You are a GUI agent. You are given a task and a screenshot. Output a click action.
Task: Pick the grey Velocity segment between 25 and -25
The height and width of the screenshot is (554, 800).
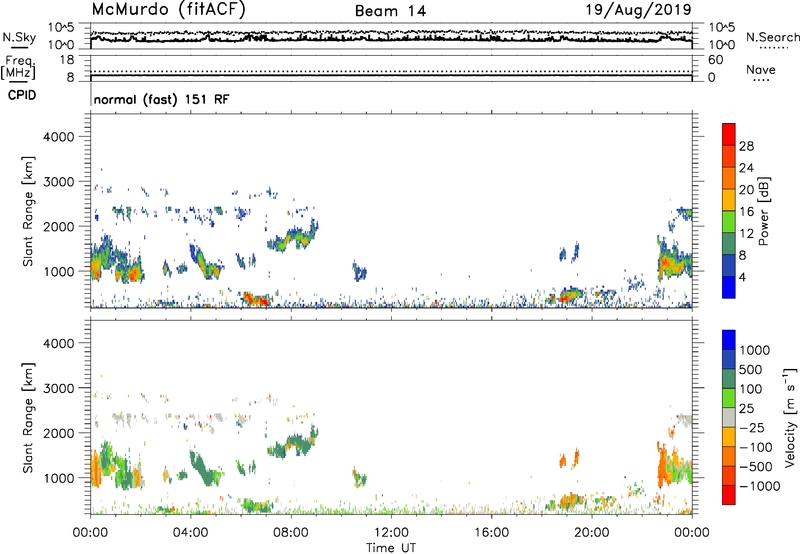(x=729, y=417)
